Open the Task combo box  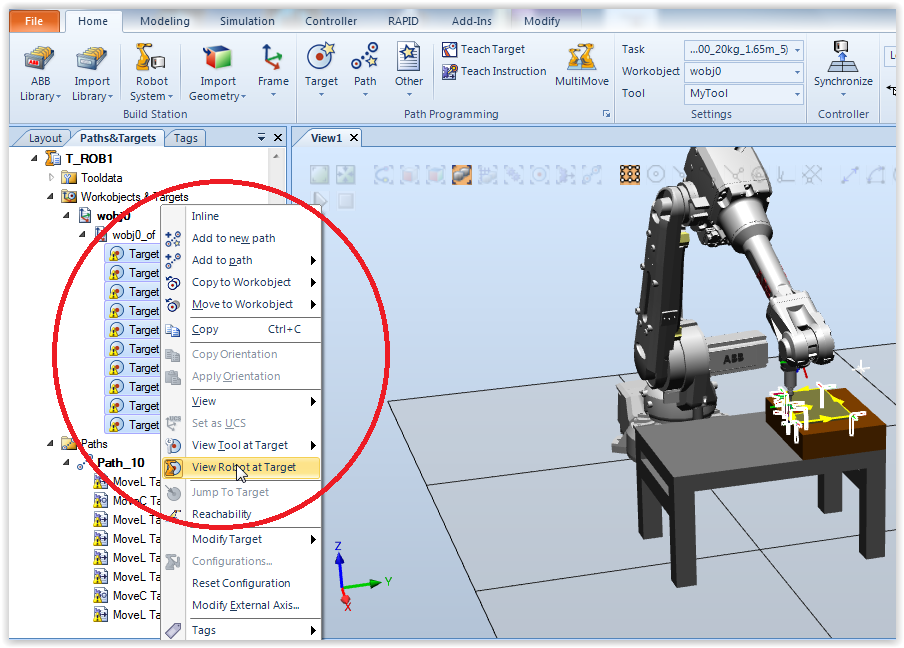click(743, 50)
